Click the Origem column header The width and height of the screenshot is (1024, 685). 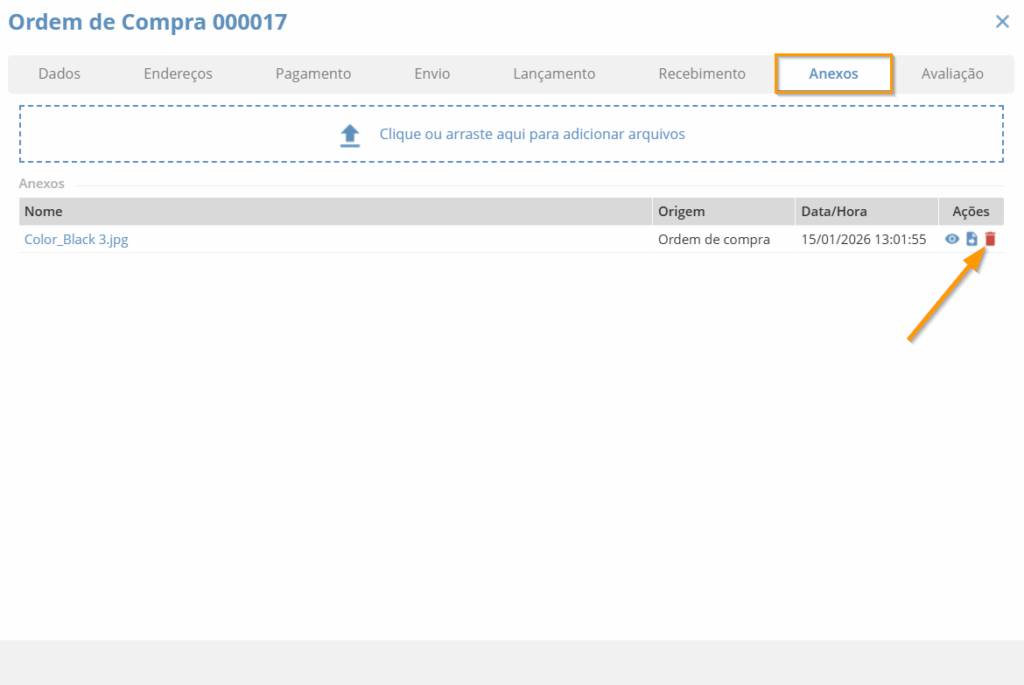[681, 211]
